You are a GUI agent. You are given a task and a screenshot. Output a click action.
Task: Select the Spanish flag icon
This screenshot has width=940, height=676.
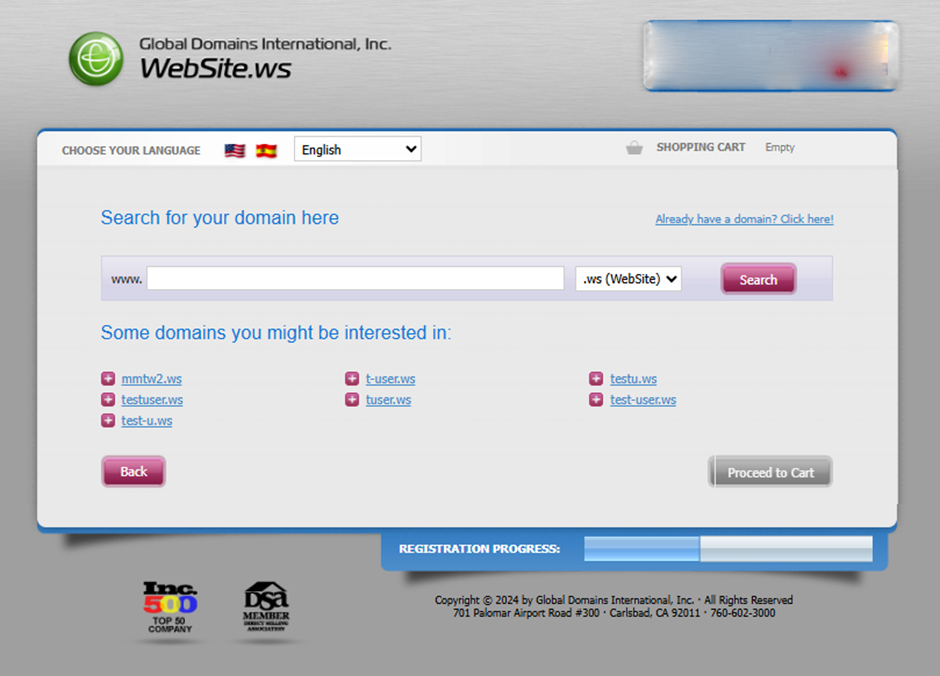click(x=265, y=148)
